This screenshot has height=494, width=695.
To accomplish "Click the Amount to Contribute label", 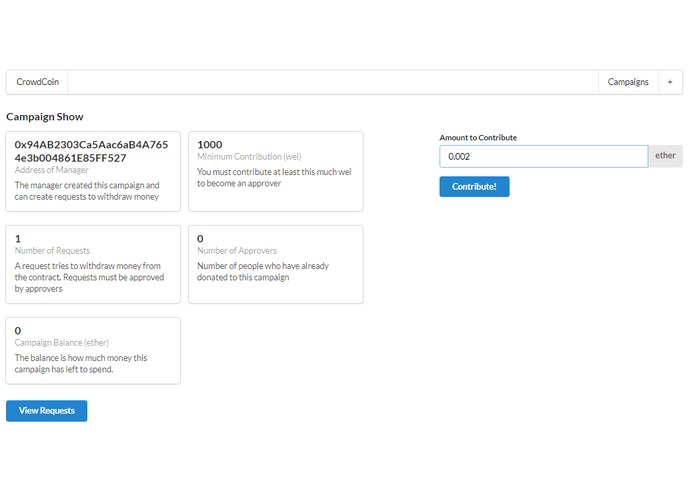I will [x=478, y=137].
